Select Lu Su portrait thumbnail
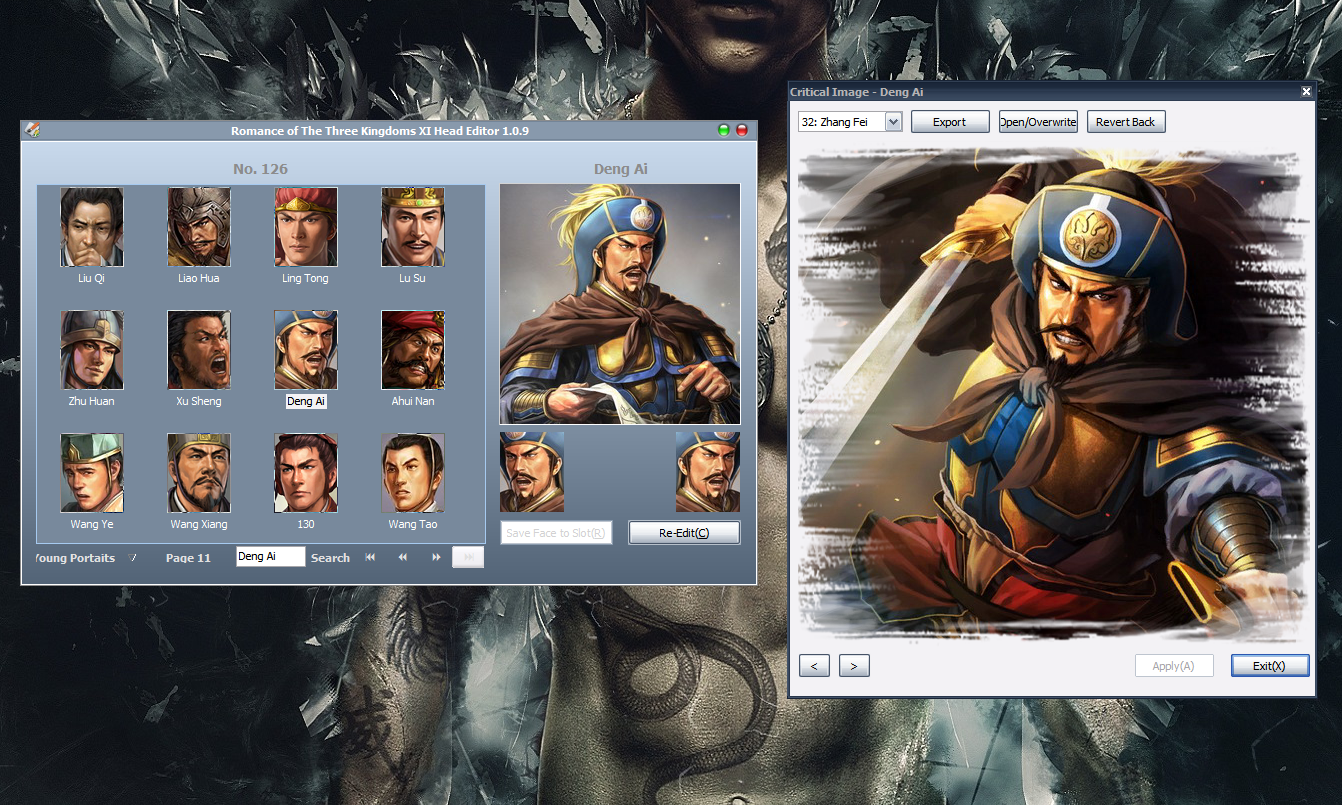This screenshot has width=1342, height=805. tap(412, 227)
